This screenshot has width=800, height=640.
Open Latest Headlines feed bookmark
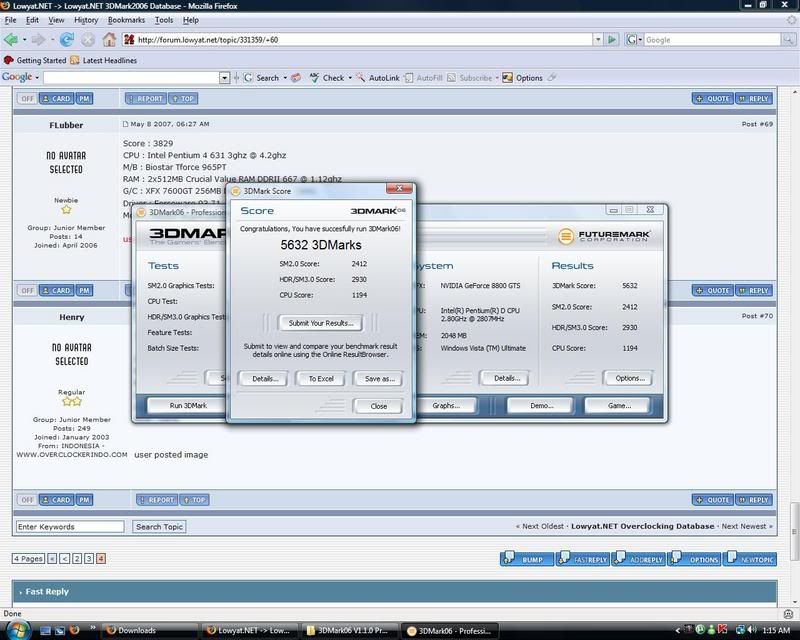click(x=104, y=60)
